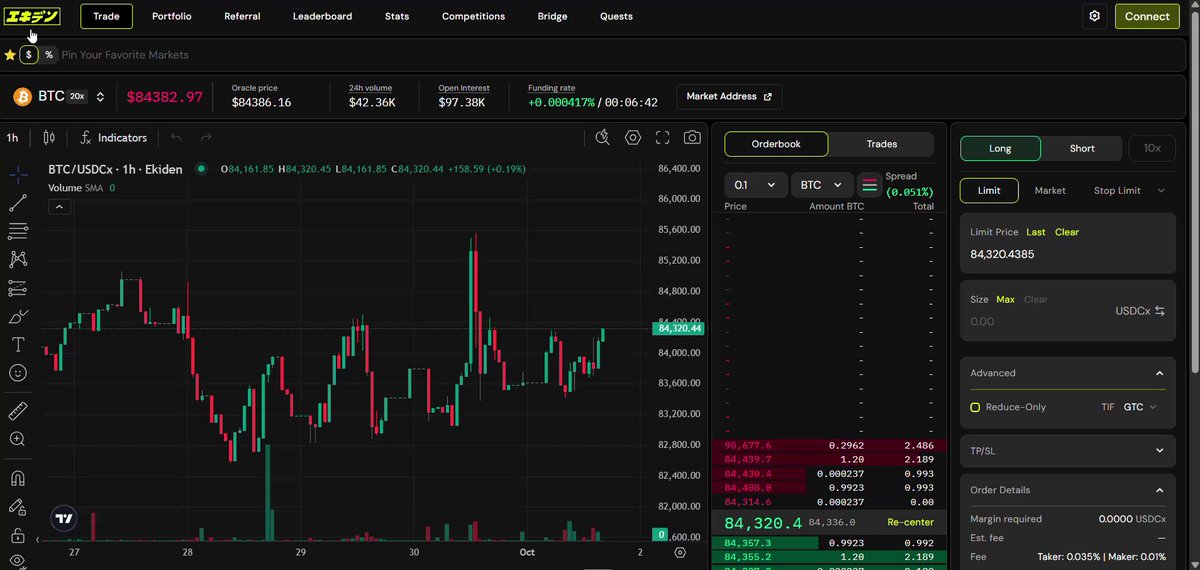Select the Text annotation tool
This screenshot has height=570, width=1200.
click(18, 345)
